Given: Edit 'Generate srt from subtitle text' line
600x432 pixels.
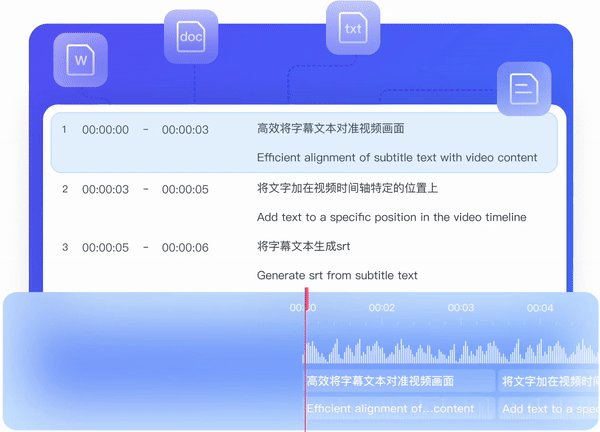Looking at the screenshot, I should pos(337,275).
